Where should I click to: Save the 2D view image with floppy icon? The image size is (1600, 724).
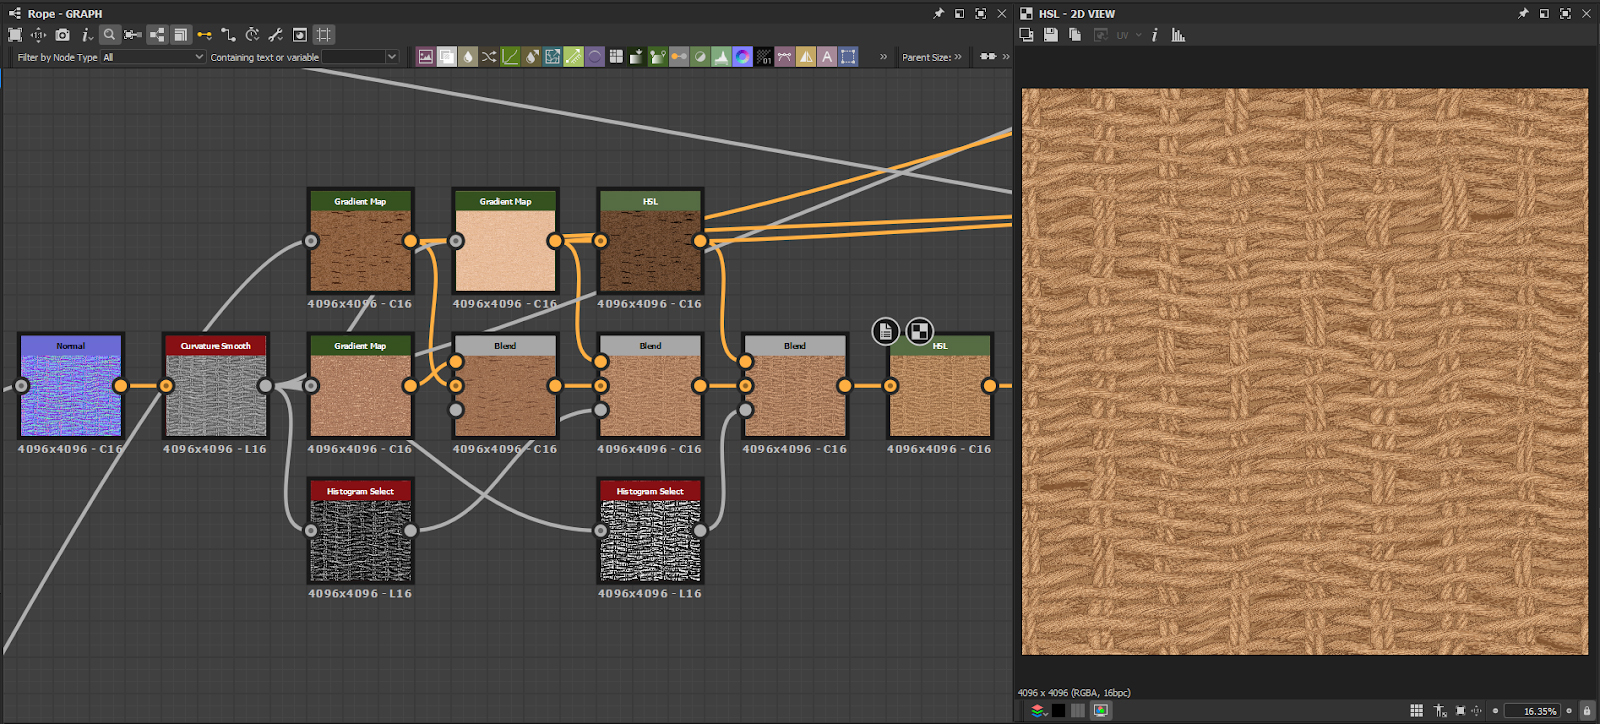(x=1050, y=35)
